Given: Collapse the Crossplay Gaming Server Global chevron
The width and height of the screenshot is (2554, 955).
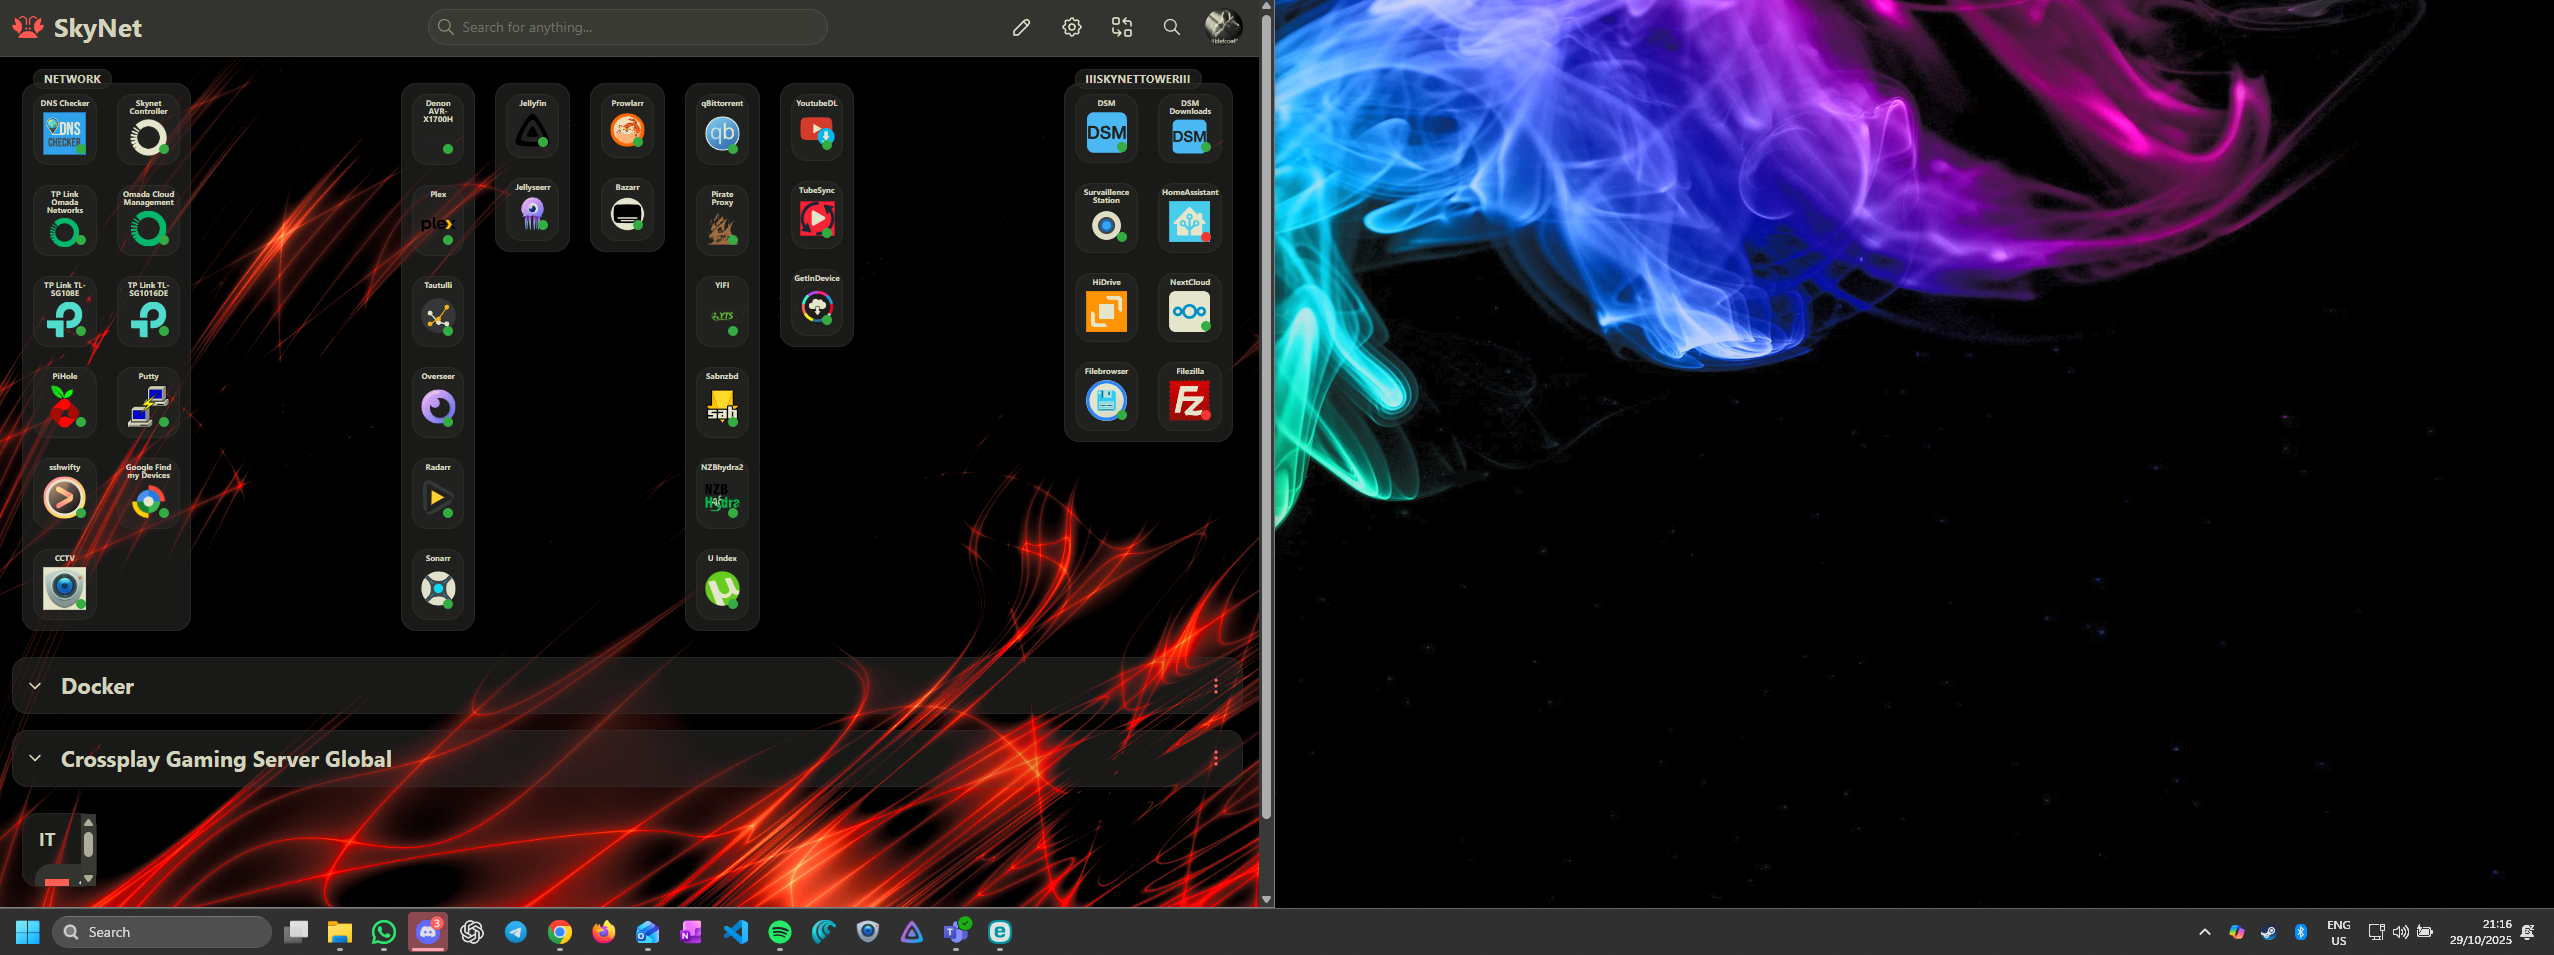Looking at the screenshot, I should (x=35, y=759).
